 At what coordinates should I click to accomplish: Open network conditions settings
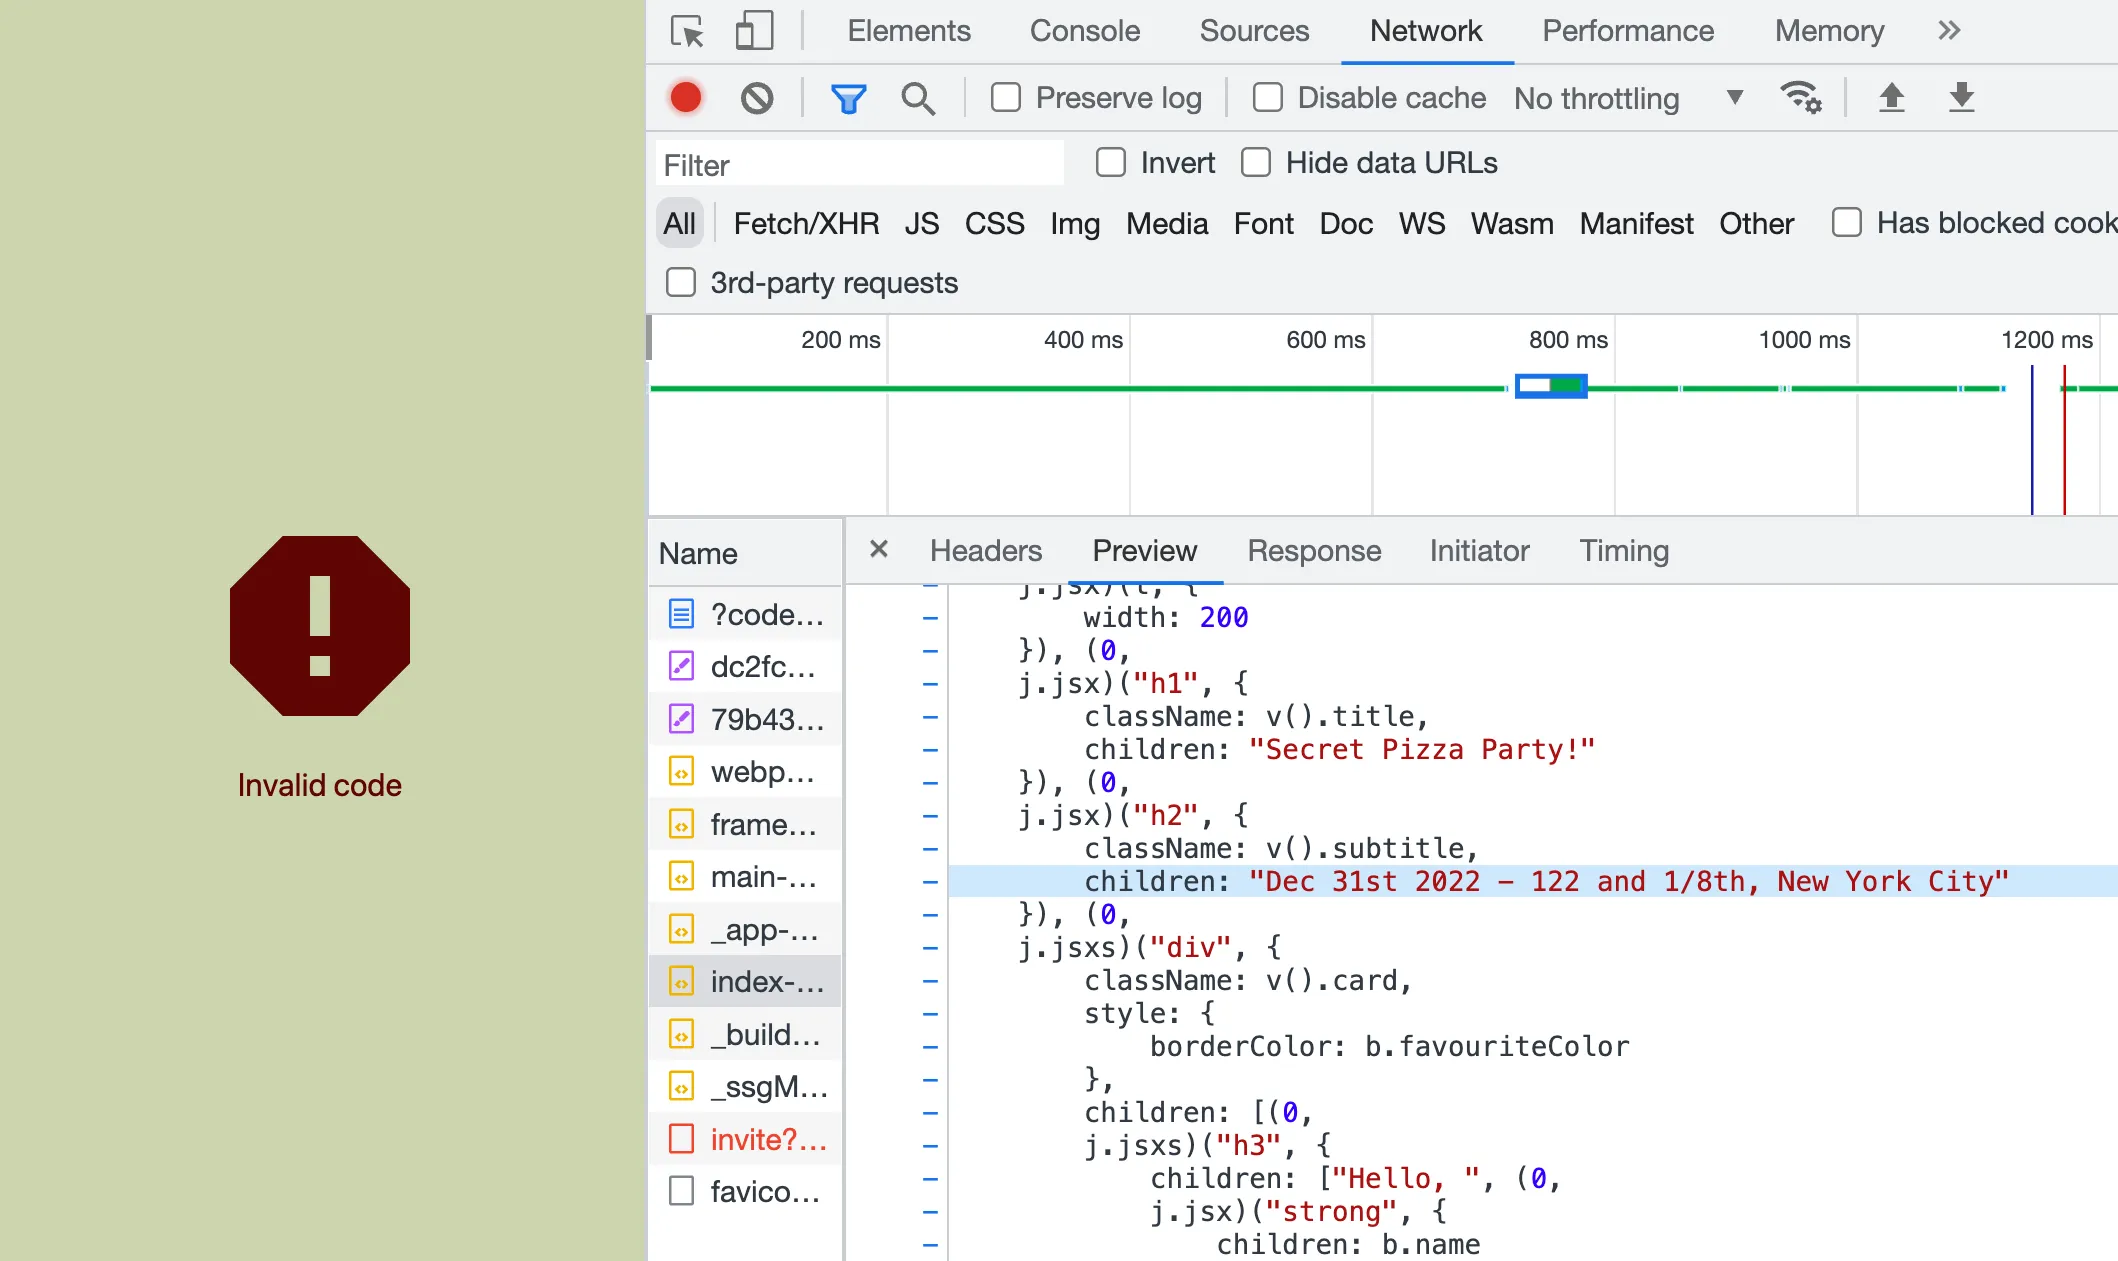click(x=1801, y=97)
